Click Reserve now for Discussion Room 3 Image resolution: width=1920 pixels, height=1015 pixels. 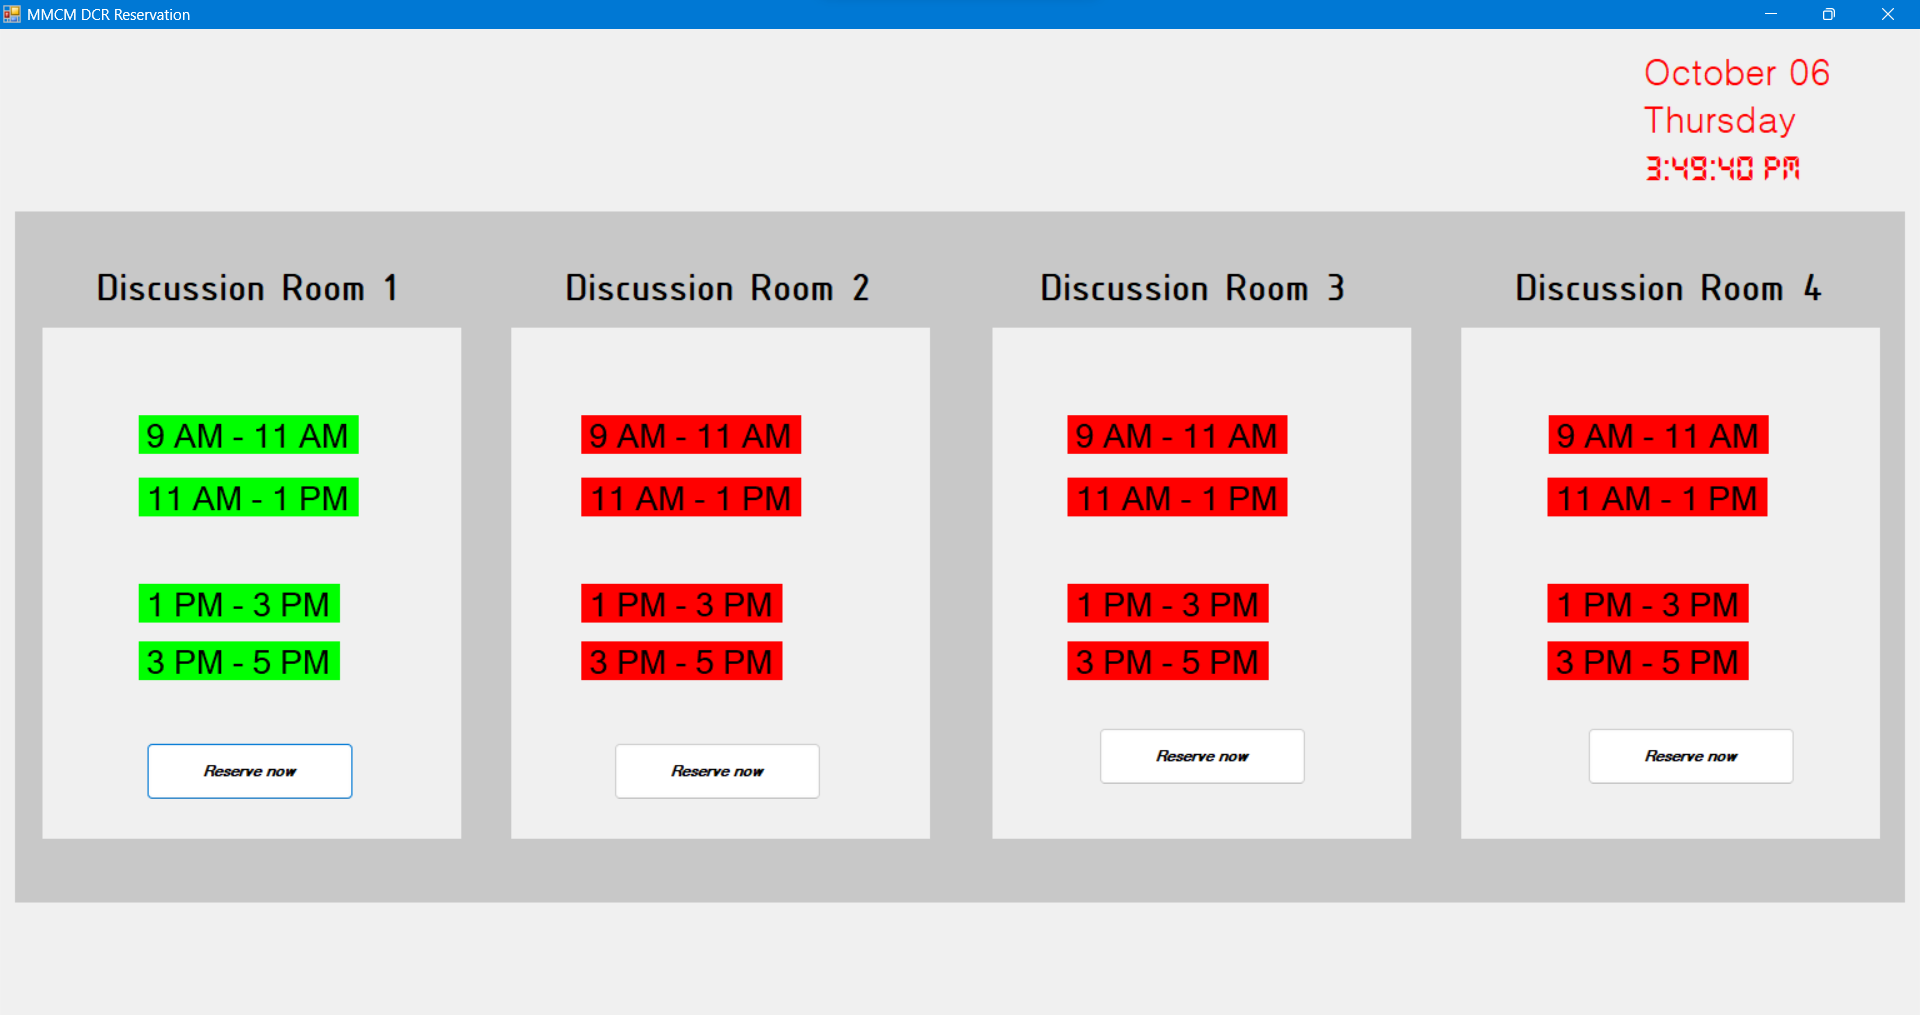point(1202,756)
